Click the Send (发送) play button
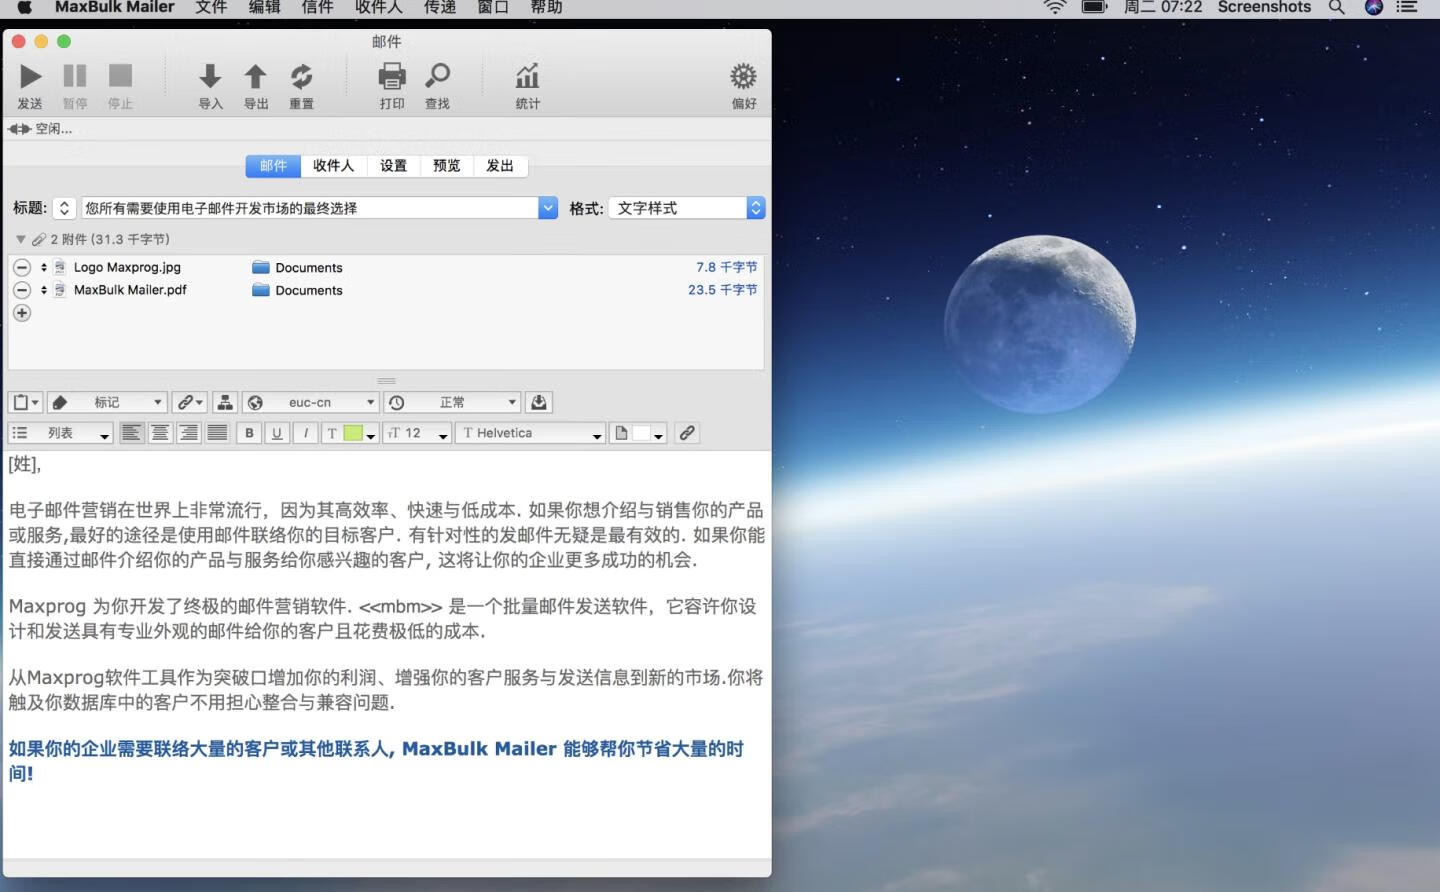 coord(30,77)
